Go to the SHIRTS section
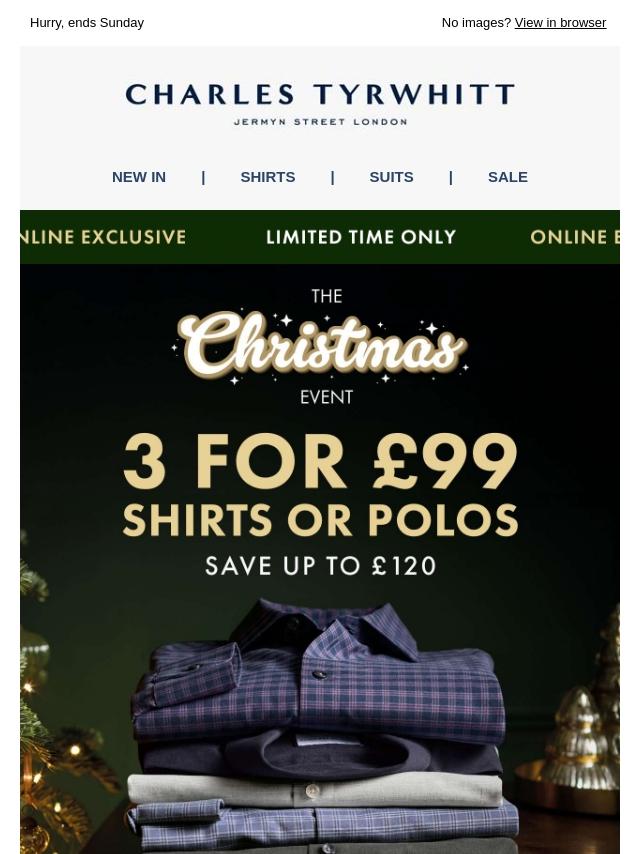The image size is (640, 854). tap(267, 177)
